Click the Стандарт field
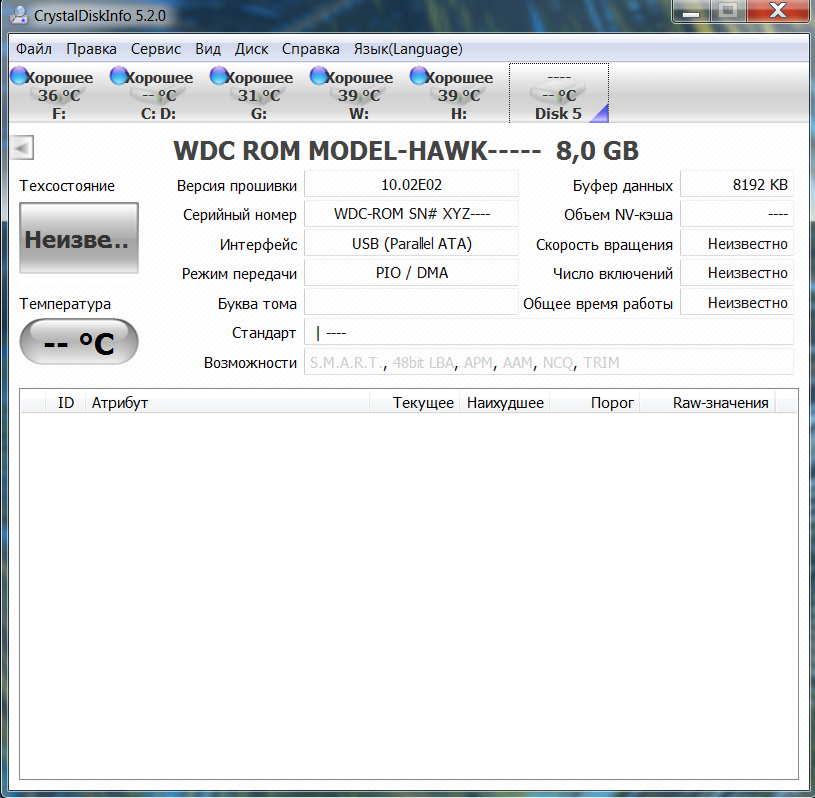The image size is (815, 798). pos(549,332)
